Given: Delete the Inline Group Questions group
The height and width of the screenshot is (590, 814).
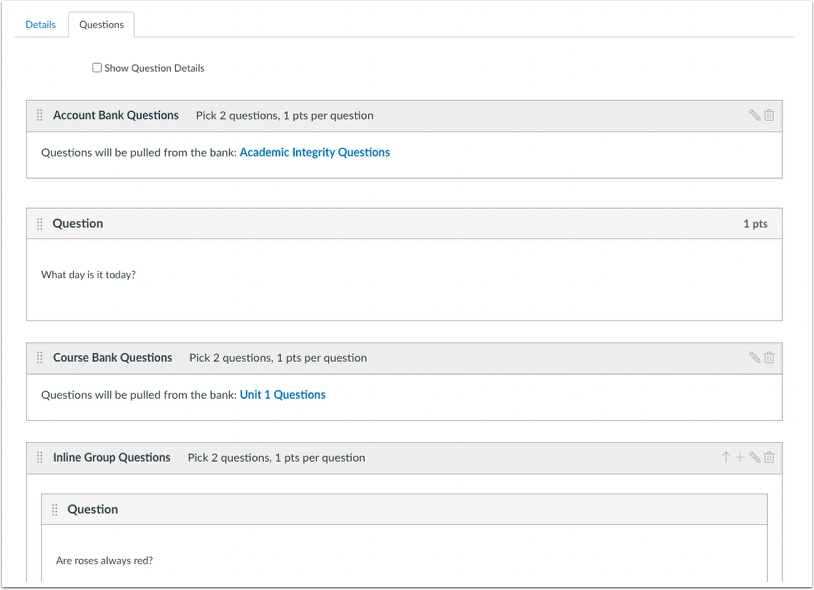Looking at the screenshot, I should [x=769, y=457].
